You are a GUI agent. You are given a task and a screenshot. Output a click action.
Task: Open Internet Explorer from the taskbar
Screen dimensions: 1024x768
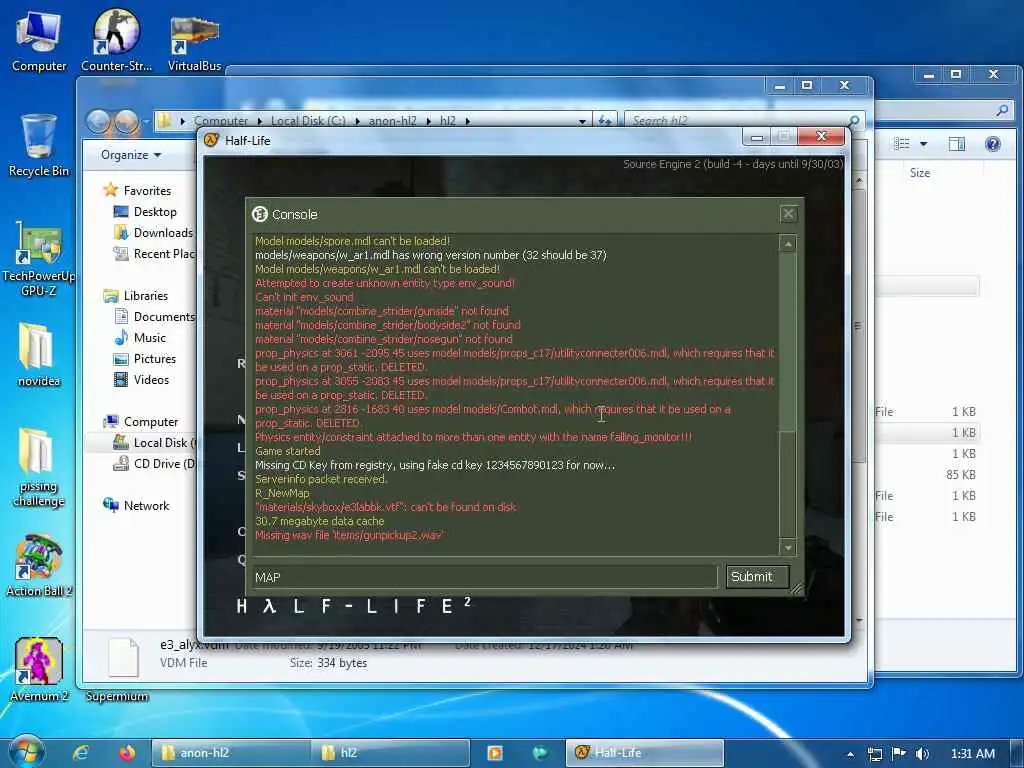81,753
